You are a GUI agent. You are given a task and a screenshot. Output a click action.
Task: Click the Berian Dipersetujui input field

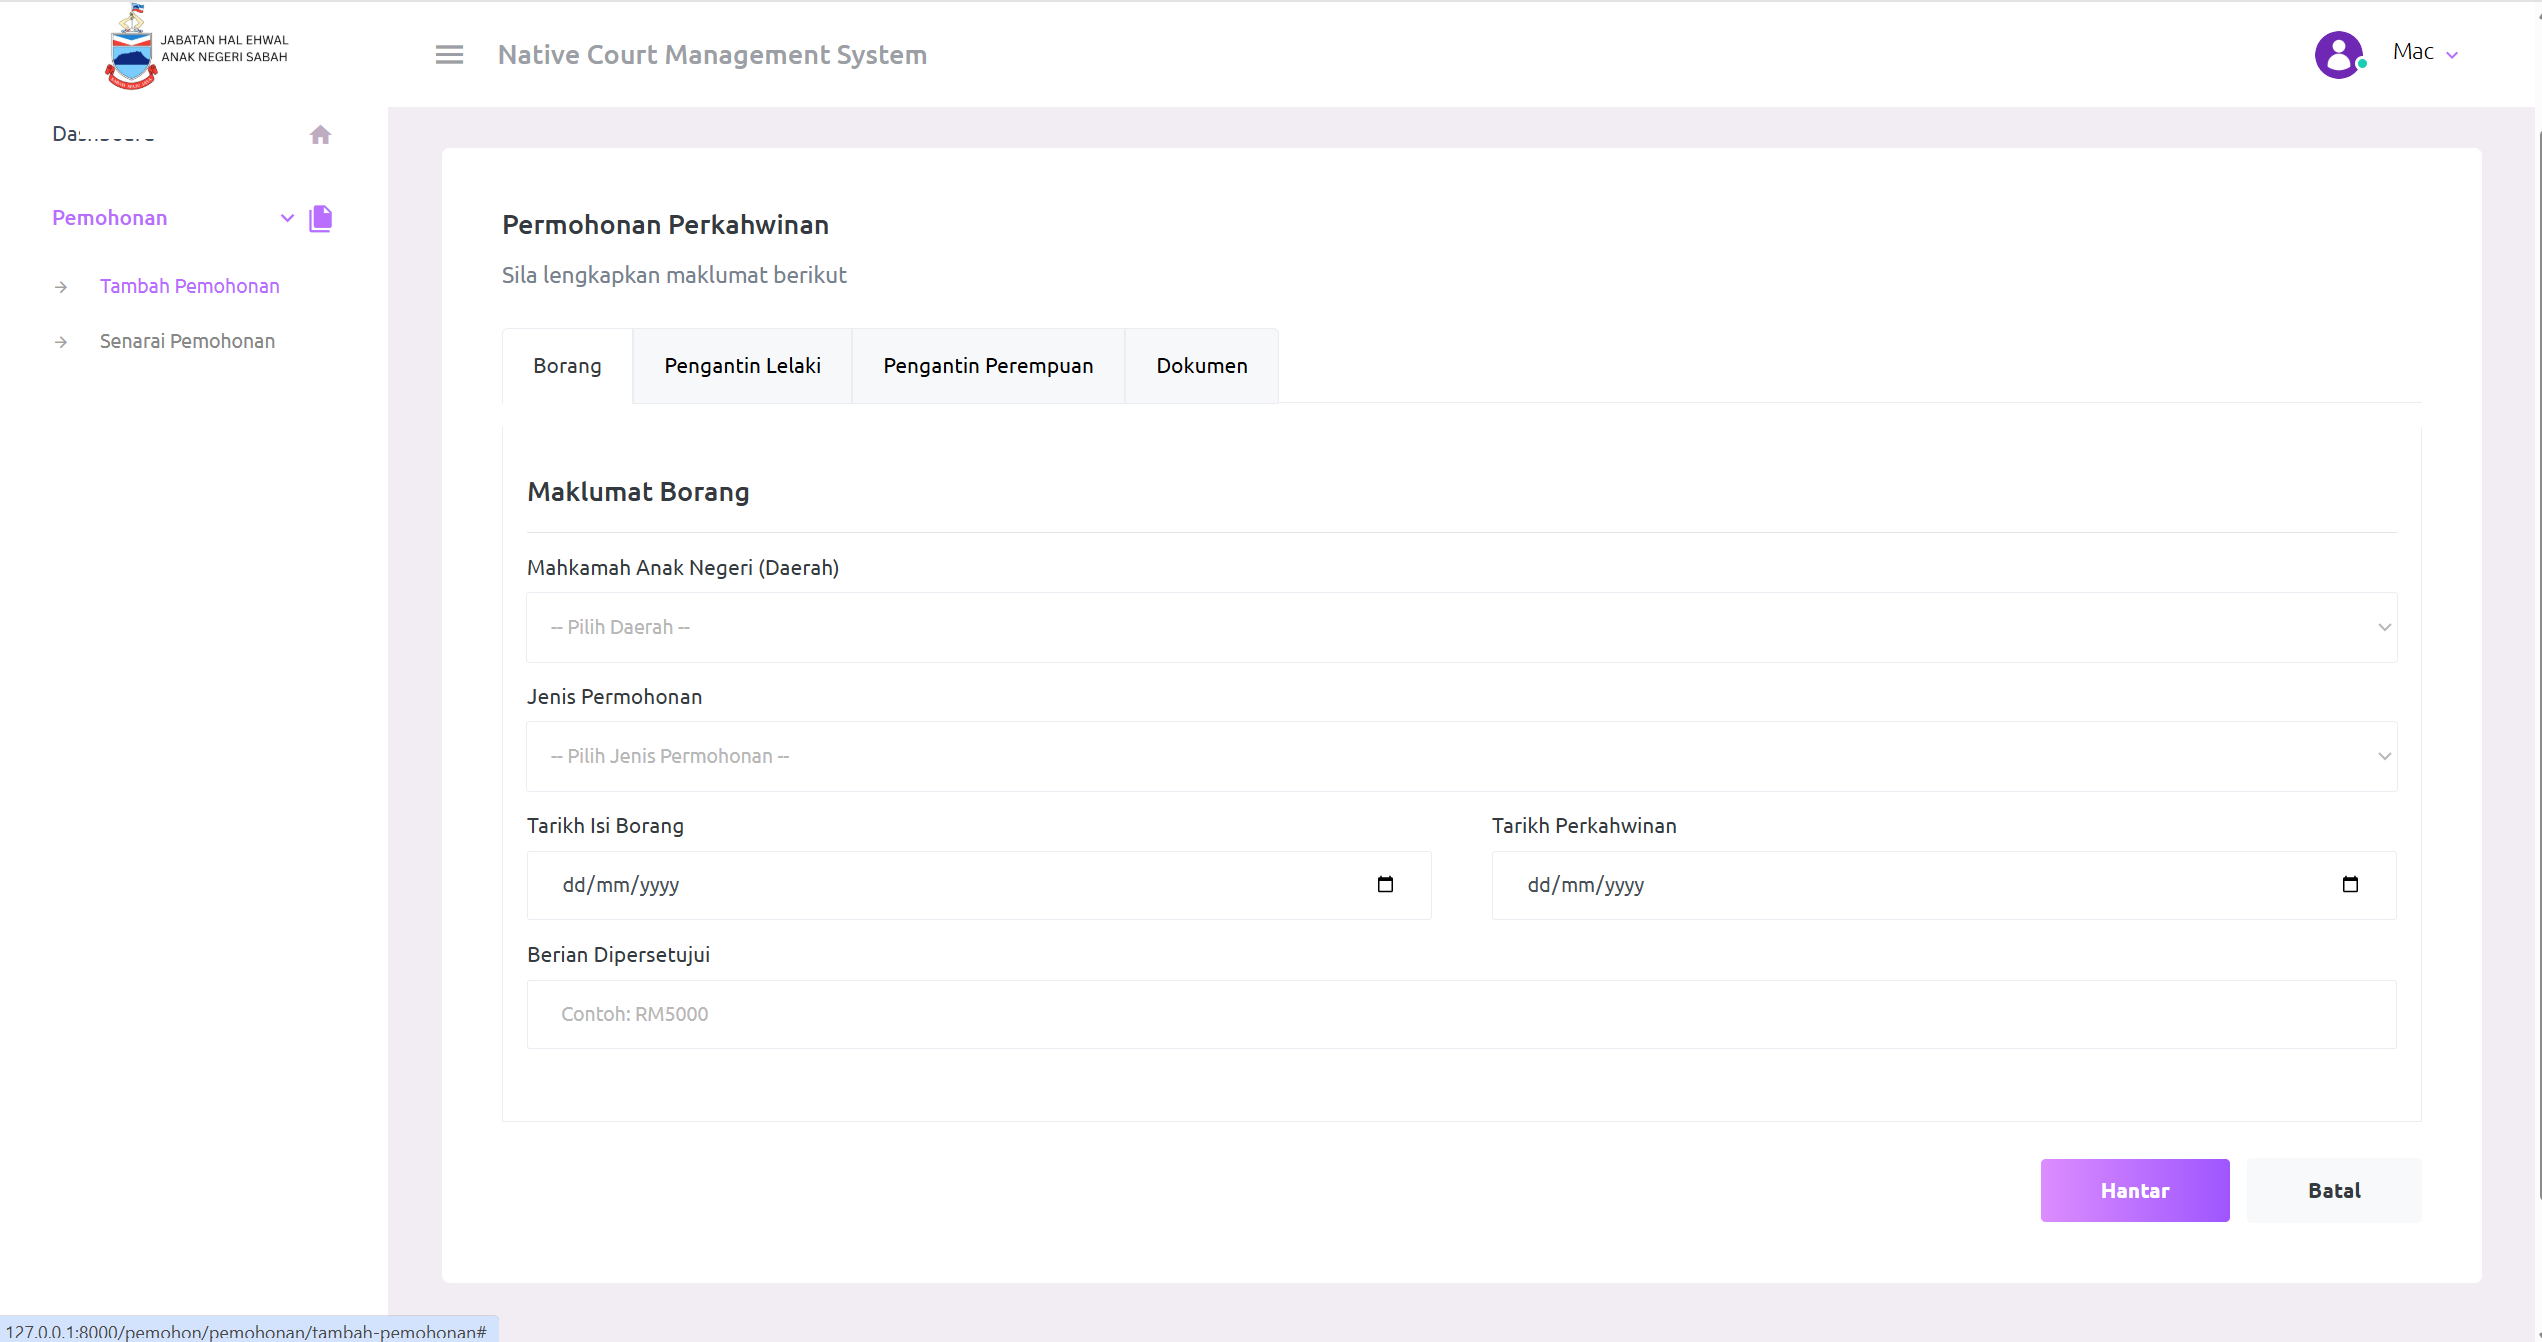coord(1461,1015)
